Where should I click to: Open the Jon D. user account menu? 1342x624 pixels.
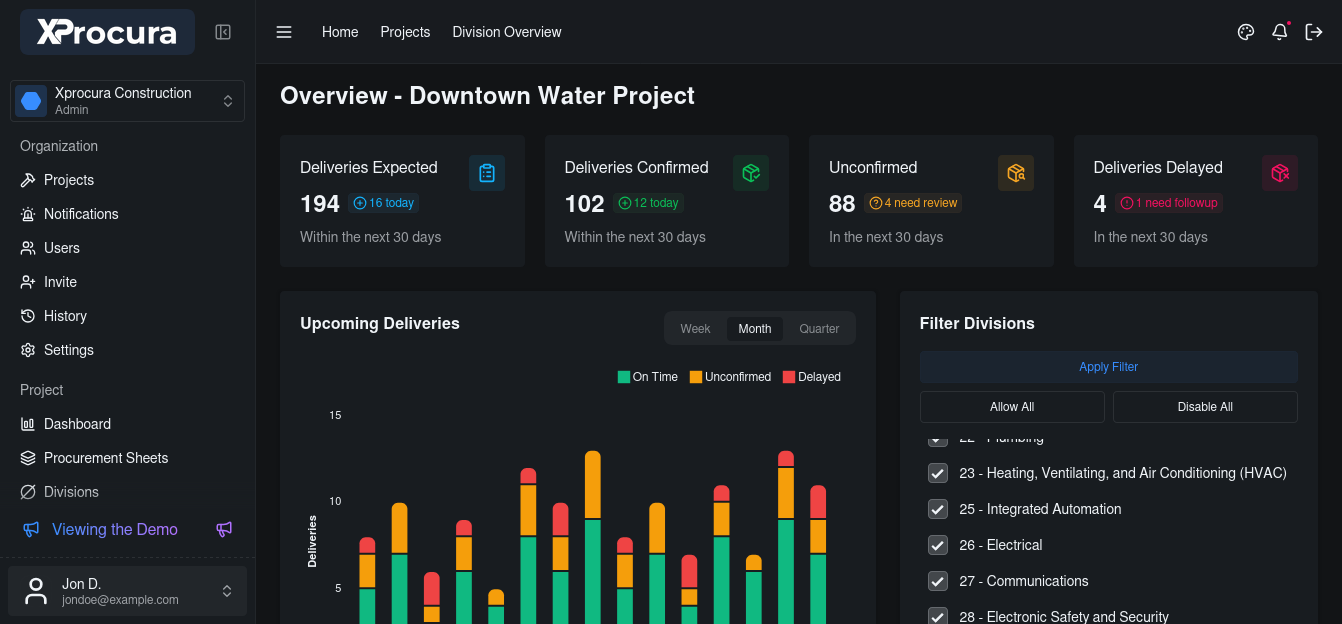pyautogui.click(x=127, y=591)
